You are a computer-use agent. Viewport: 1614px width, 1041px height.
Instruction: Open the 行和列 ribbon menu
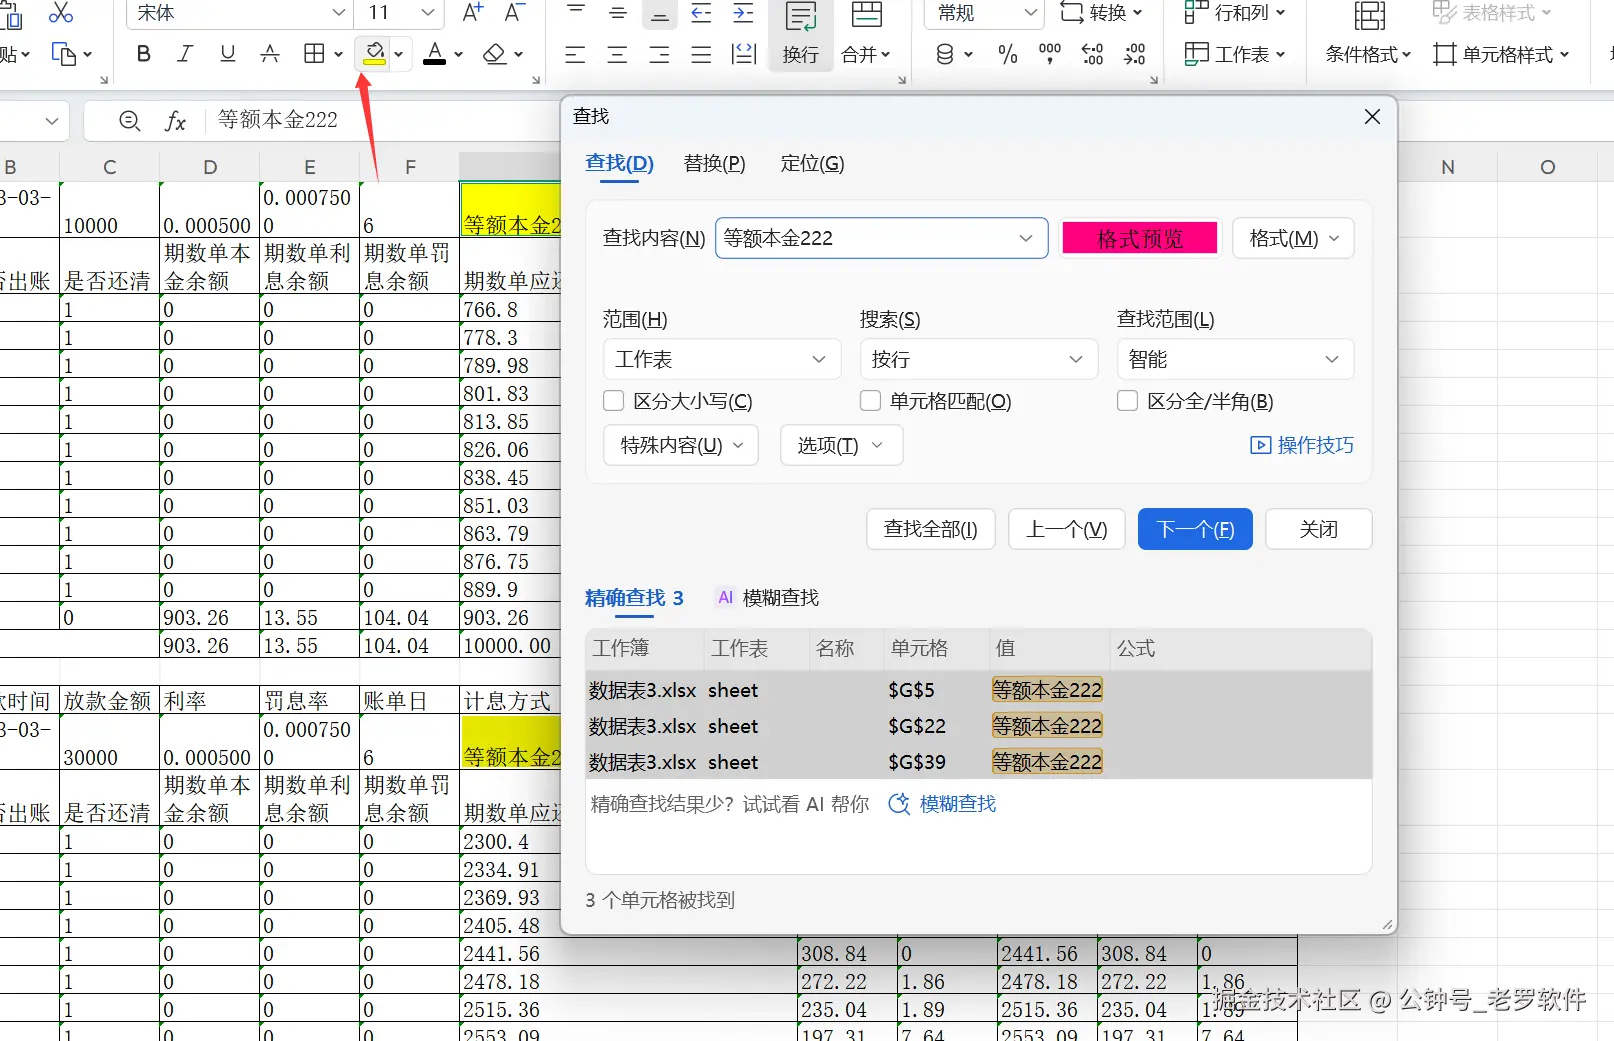click(1235, 13)
